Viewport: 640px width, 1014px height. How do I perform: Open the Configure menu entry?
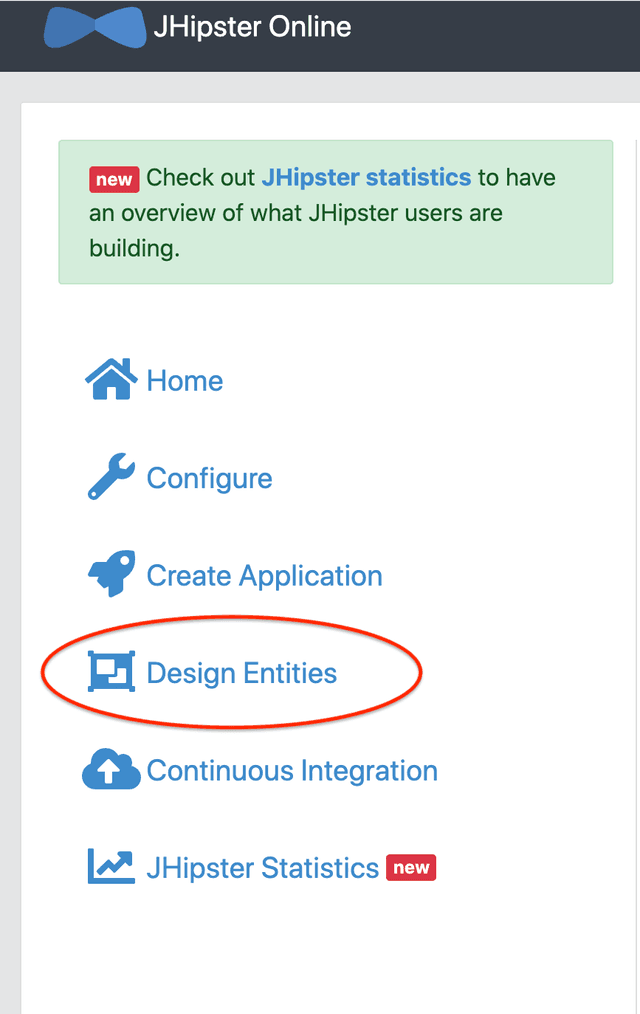209,478
